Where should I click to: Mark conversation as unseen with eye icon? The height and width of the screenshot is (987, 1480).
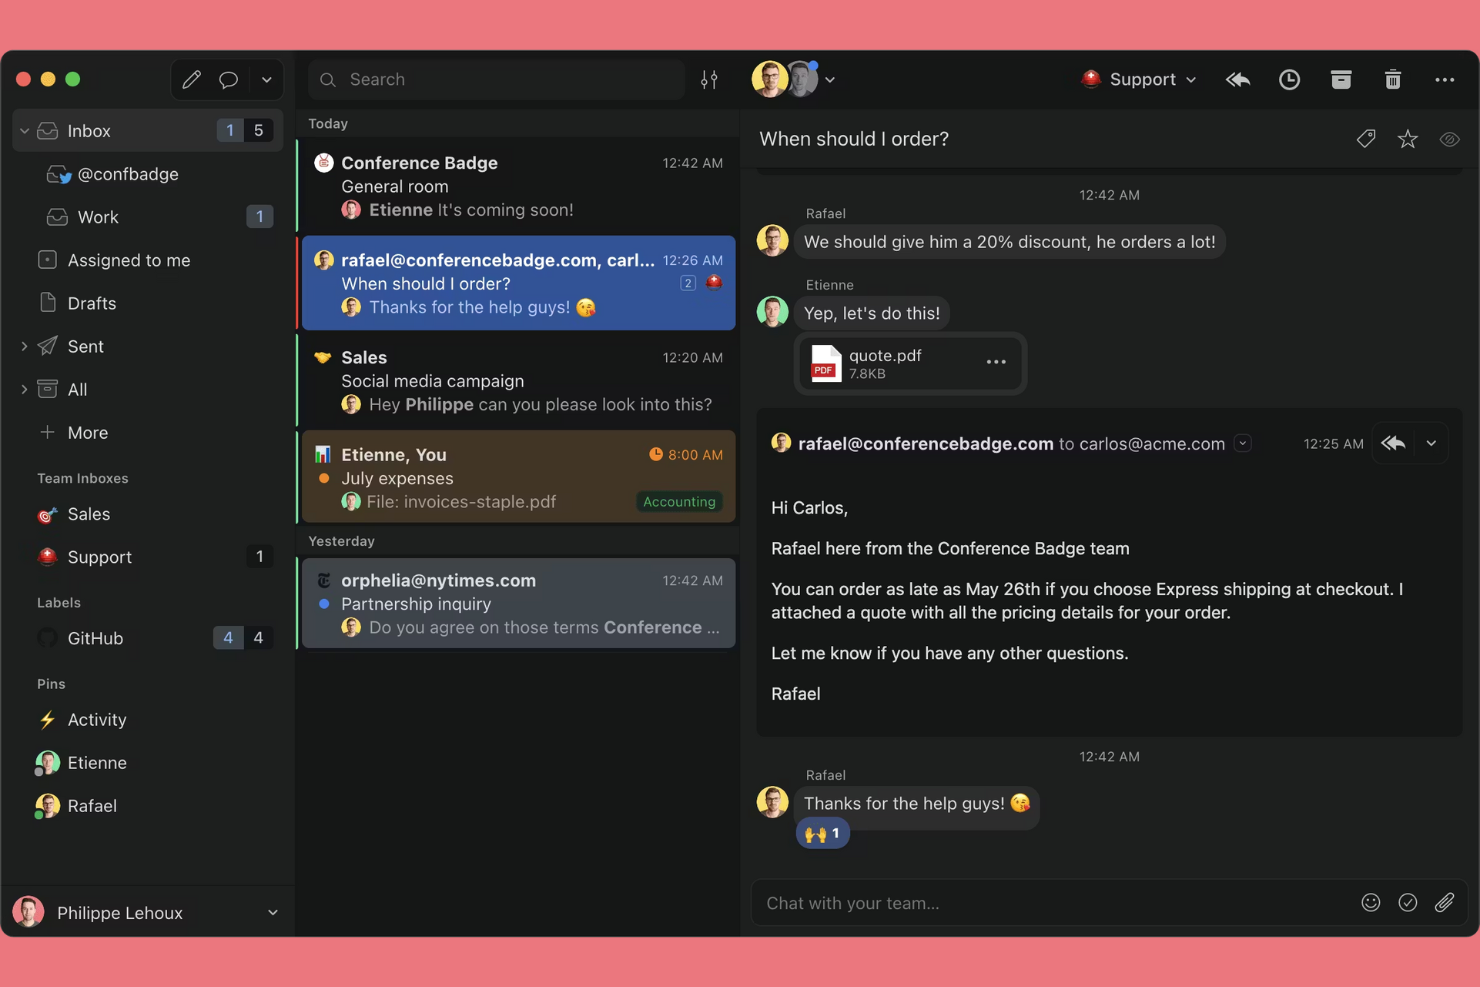pyautogui.click(x=1450, y=139)
